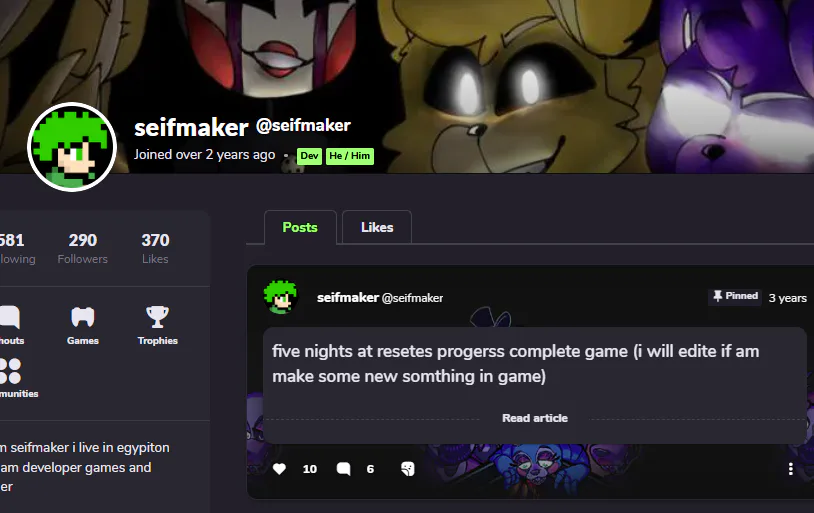
Task: Like the pinned post with heart icon
Action: click(x=279, y=469)
